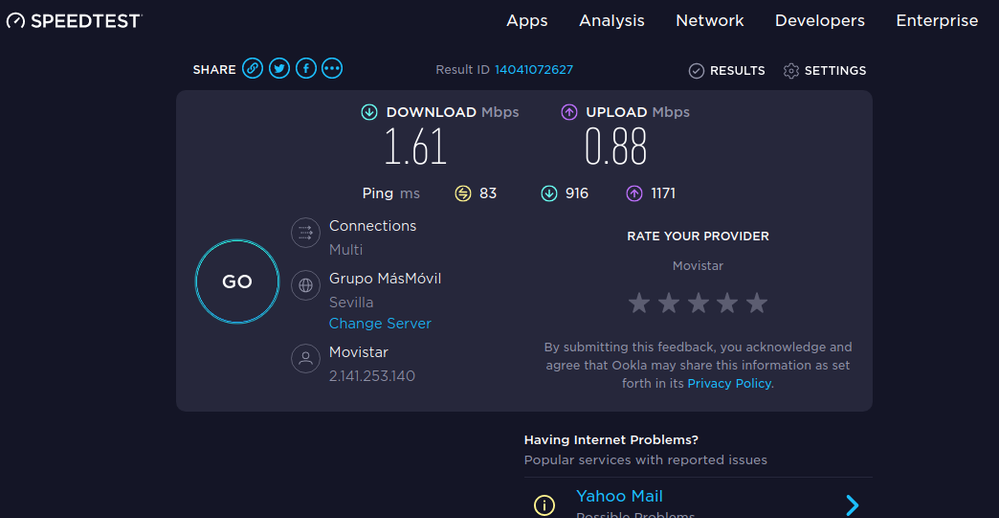Image resolution: width=999 pixels, height=518 pixels.
Task: Click the user ISP icon
Action: tap(305, 359)
